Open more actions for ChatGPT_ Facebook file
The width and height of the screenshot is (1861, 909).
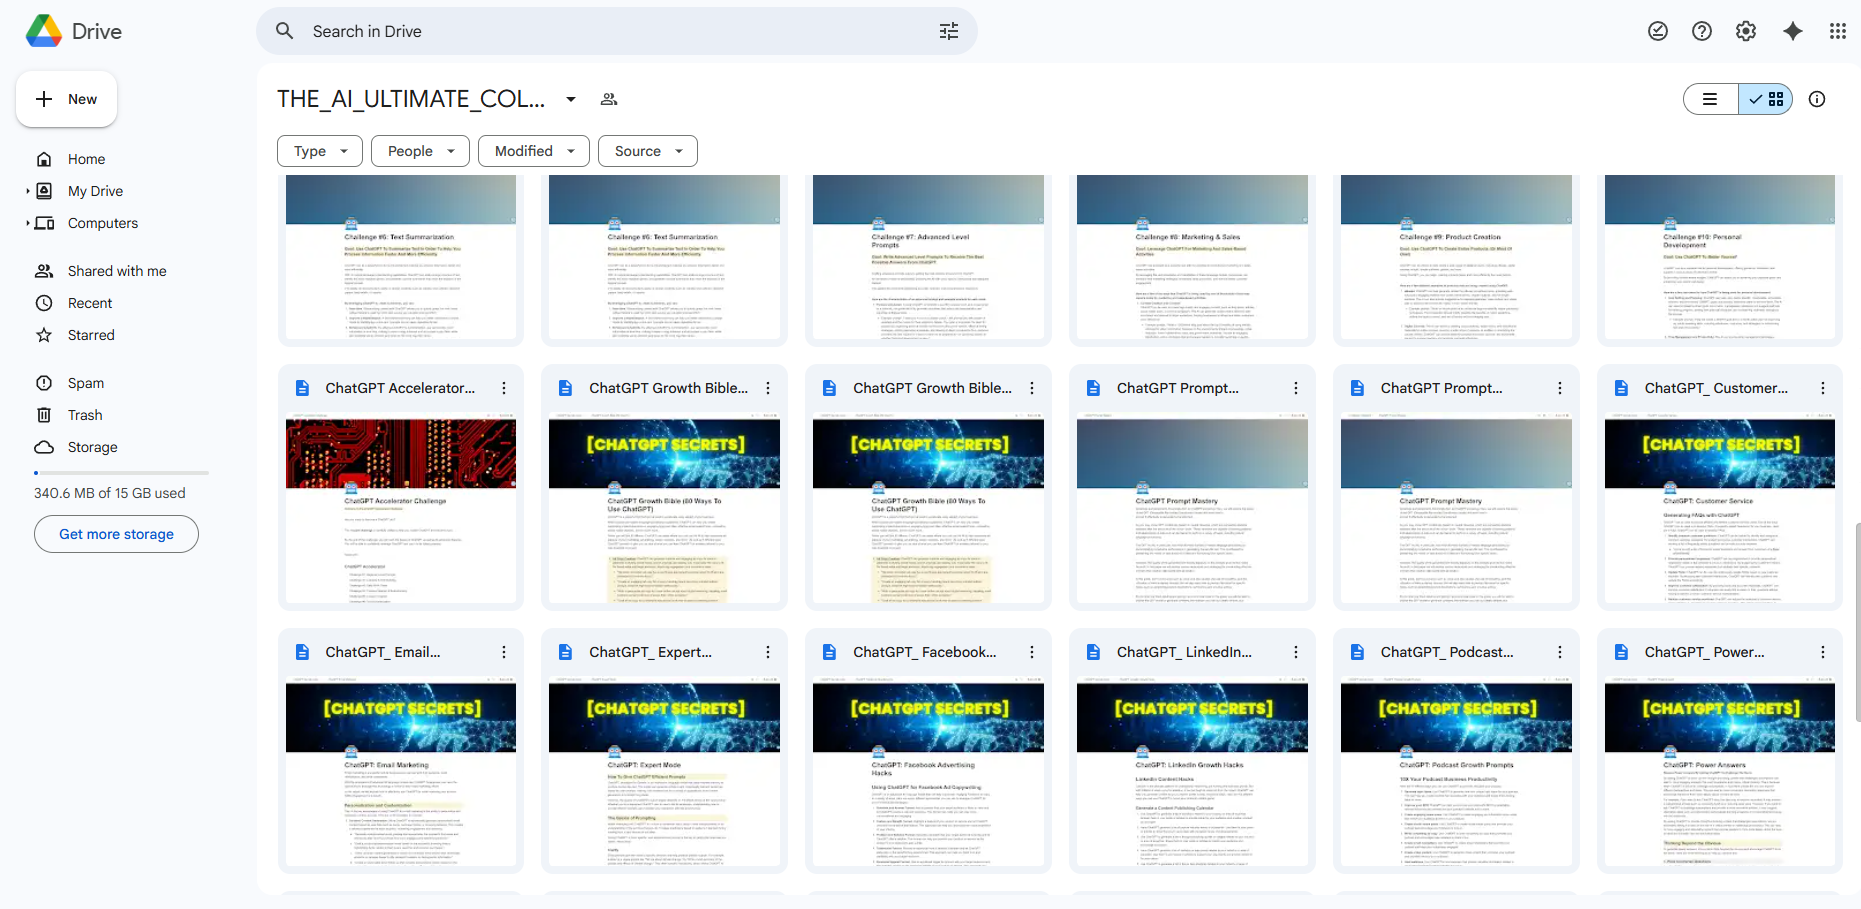coord(1032,652)
